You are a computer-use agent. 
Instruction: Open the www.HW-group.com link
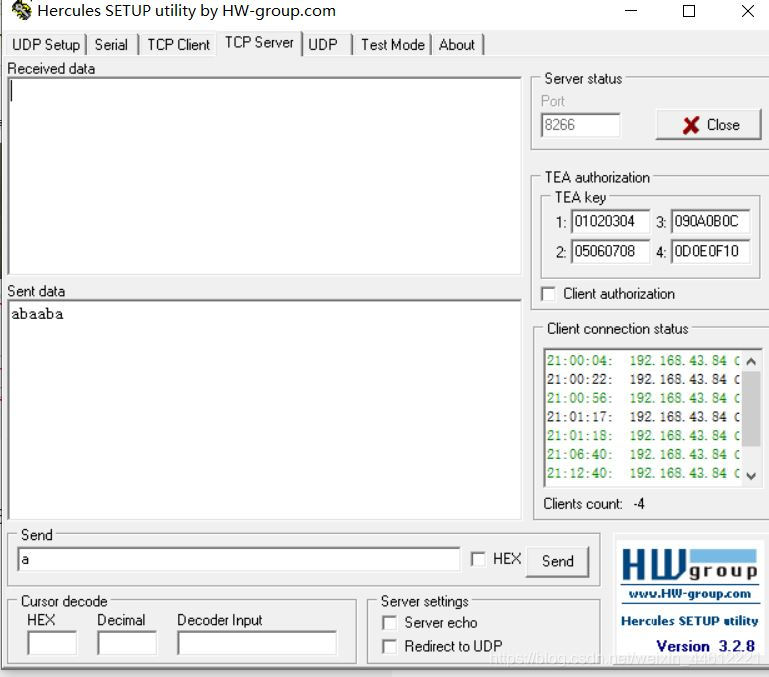point(690,594)
